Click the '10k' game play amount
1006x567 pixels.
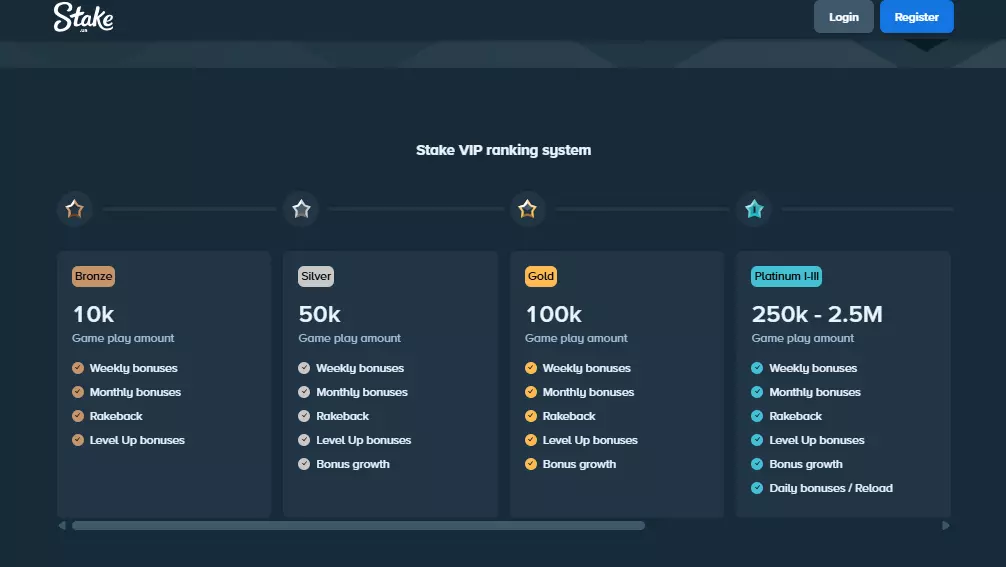(x=94, y=314)
